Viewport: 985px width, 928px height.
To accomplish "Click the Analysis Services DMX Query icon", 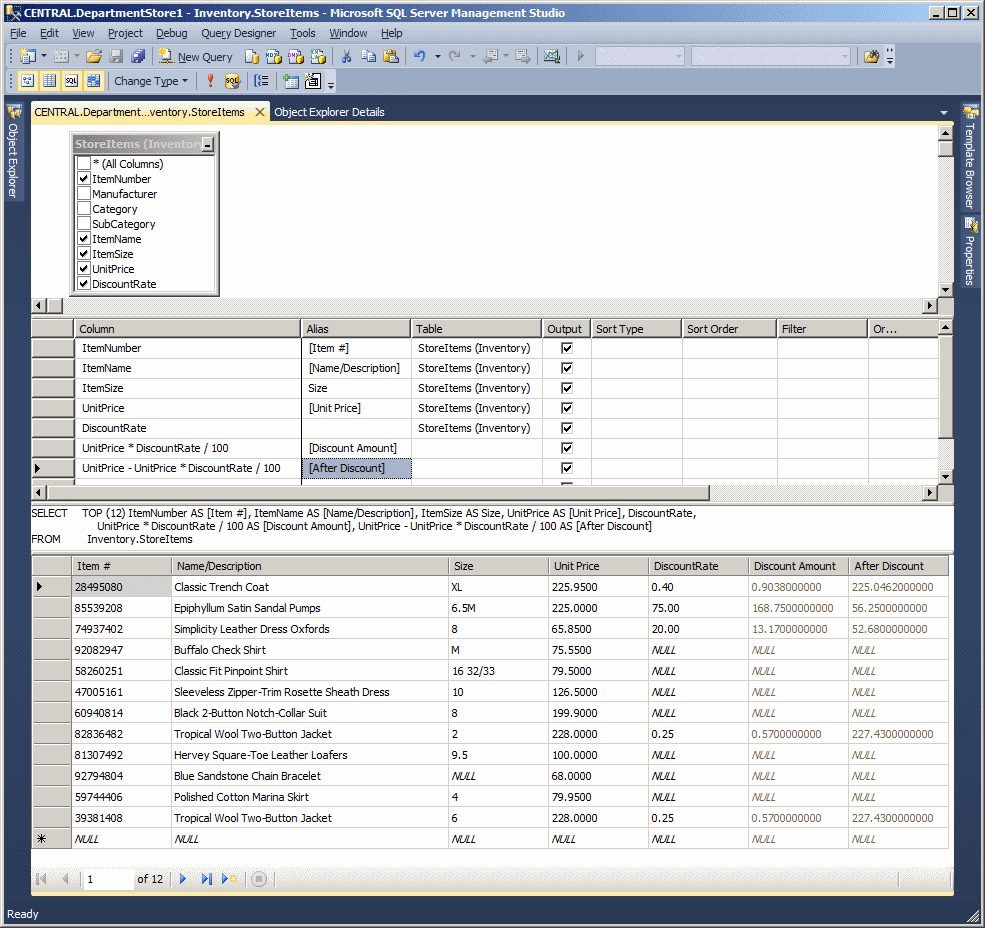I will [x=296, y=57].
